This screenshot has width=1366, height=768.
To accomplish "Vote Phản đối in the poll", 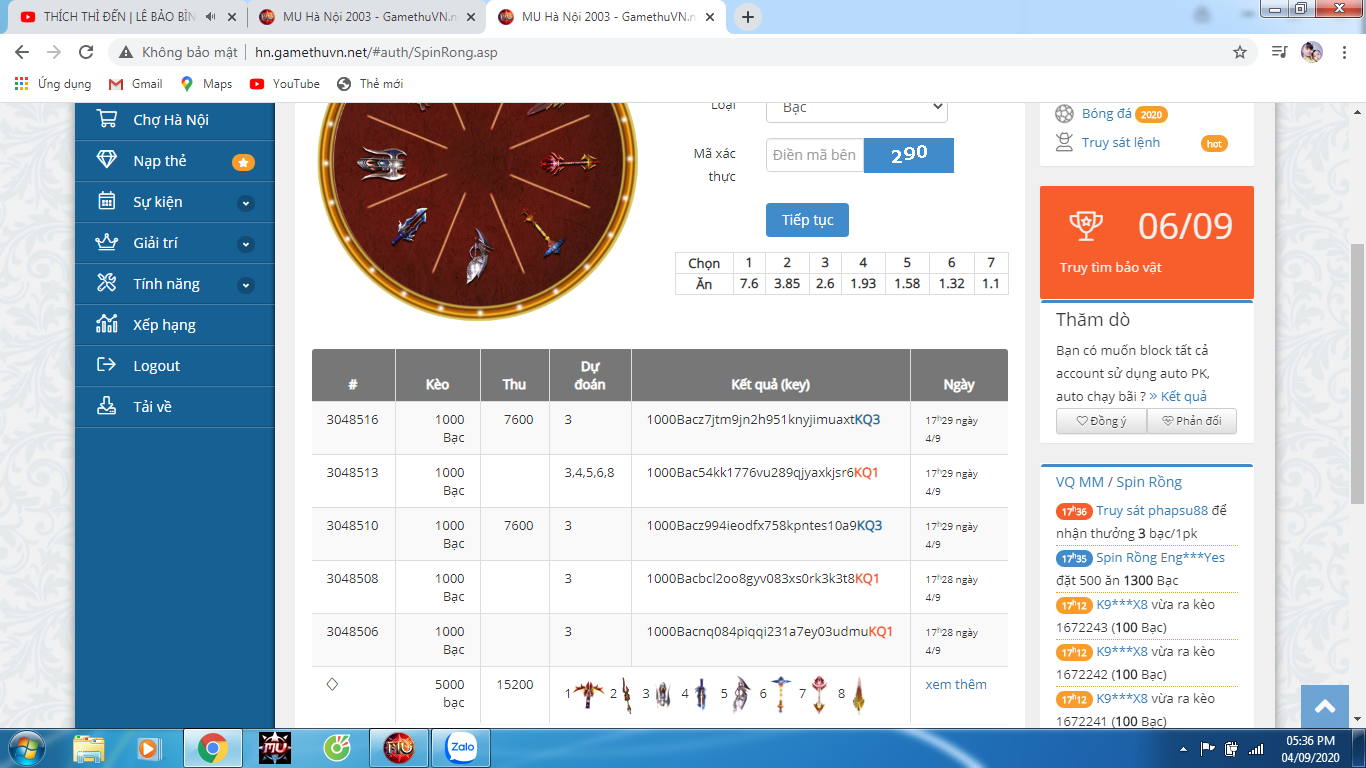I will click(x=1190, y=421).
